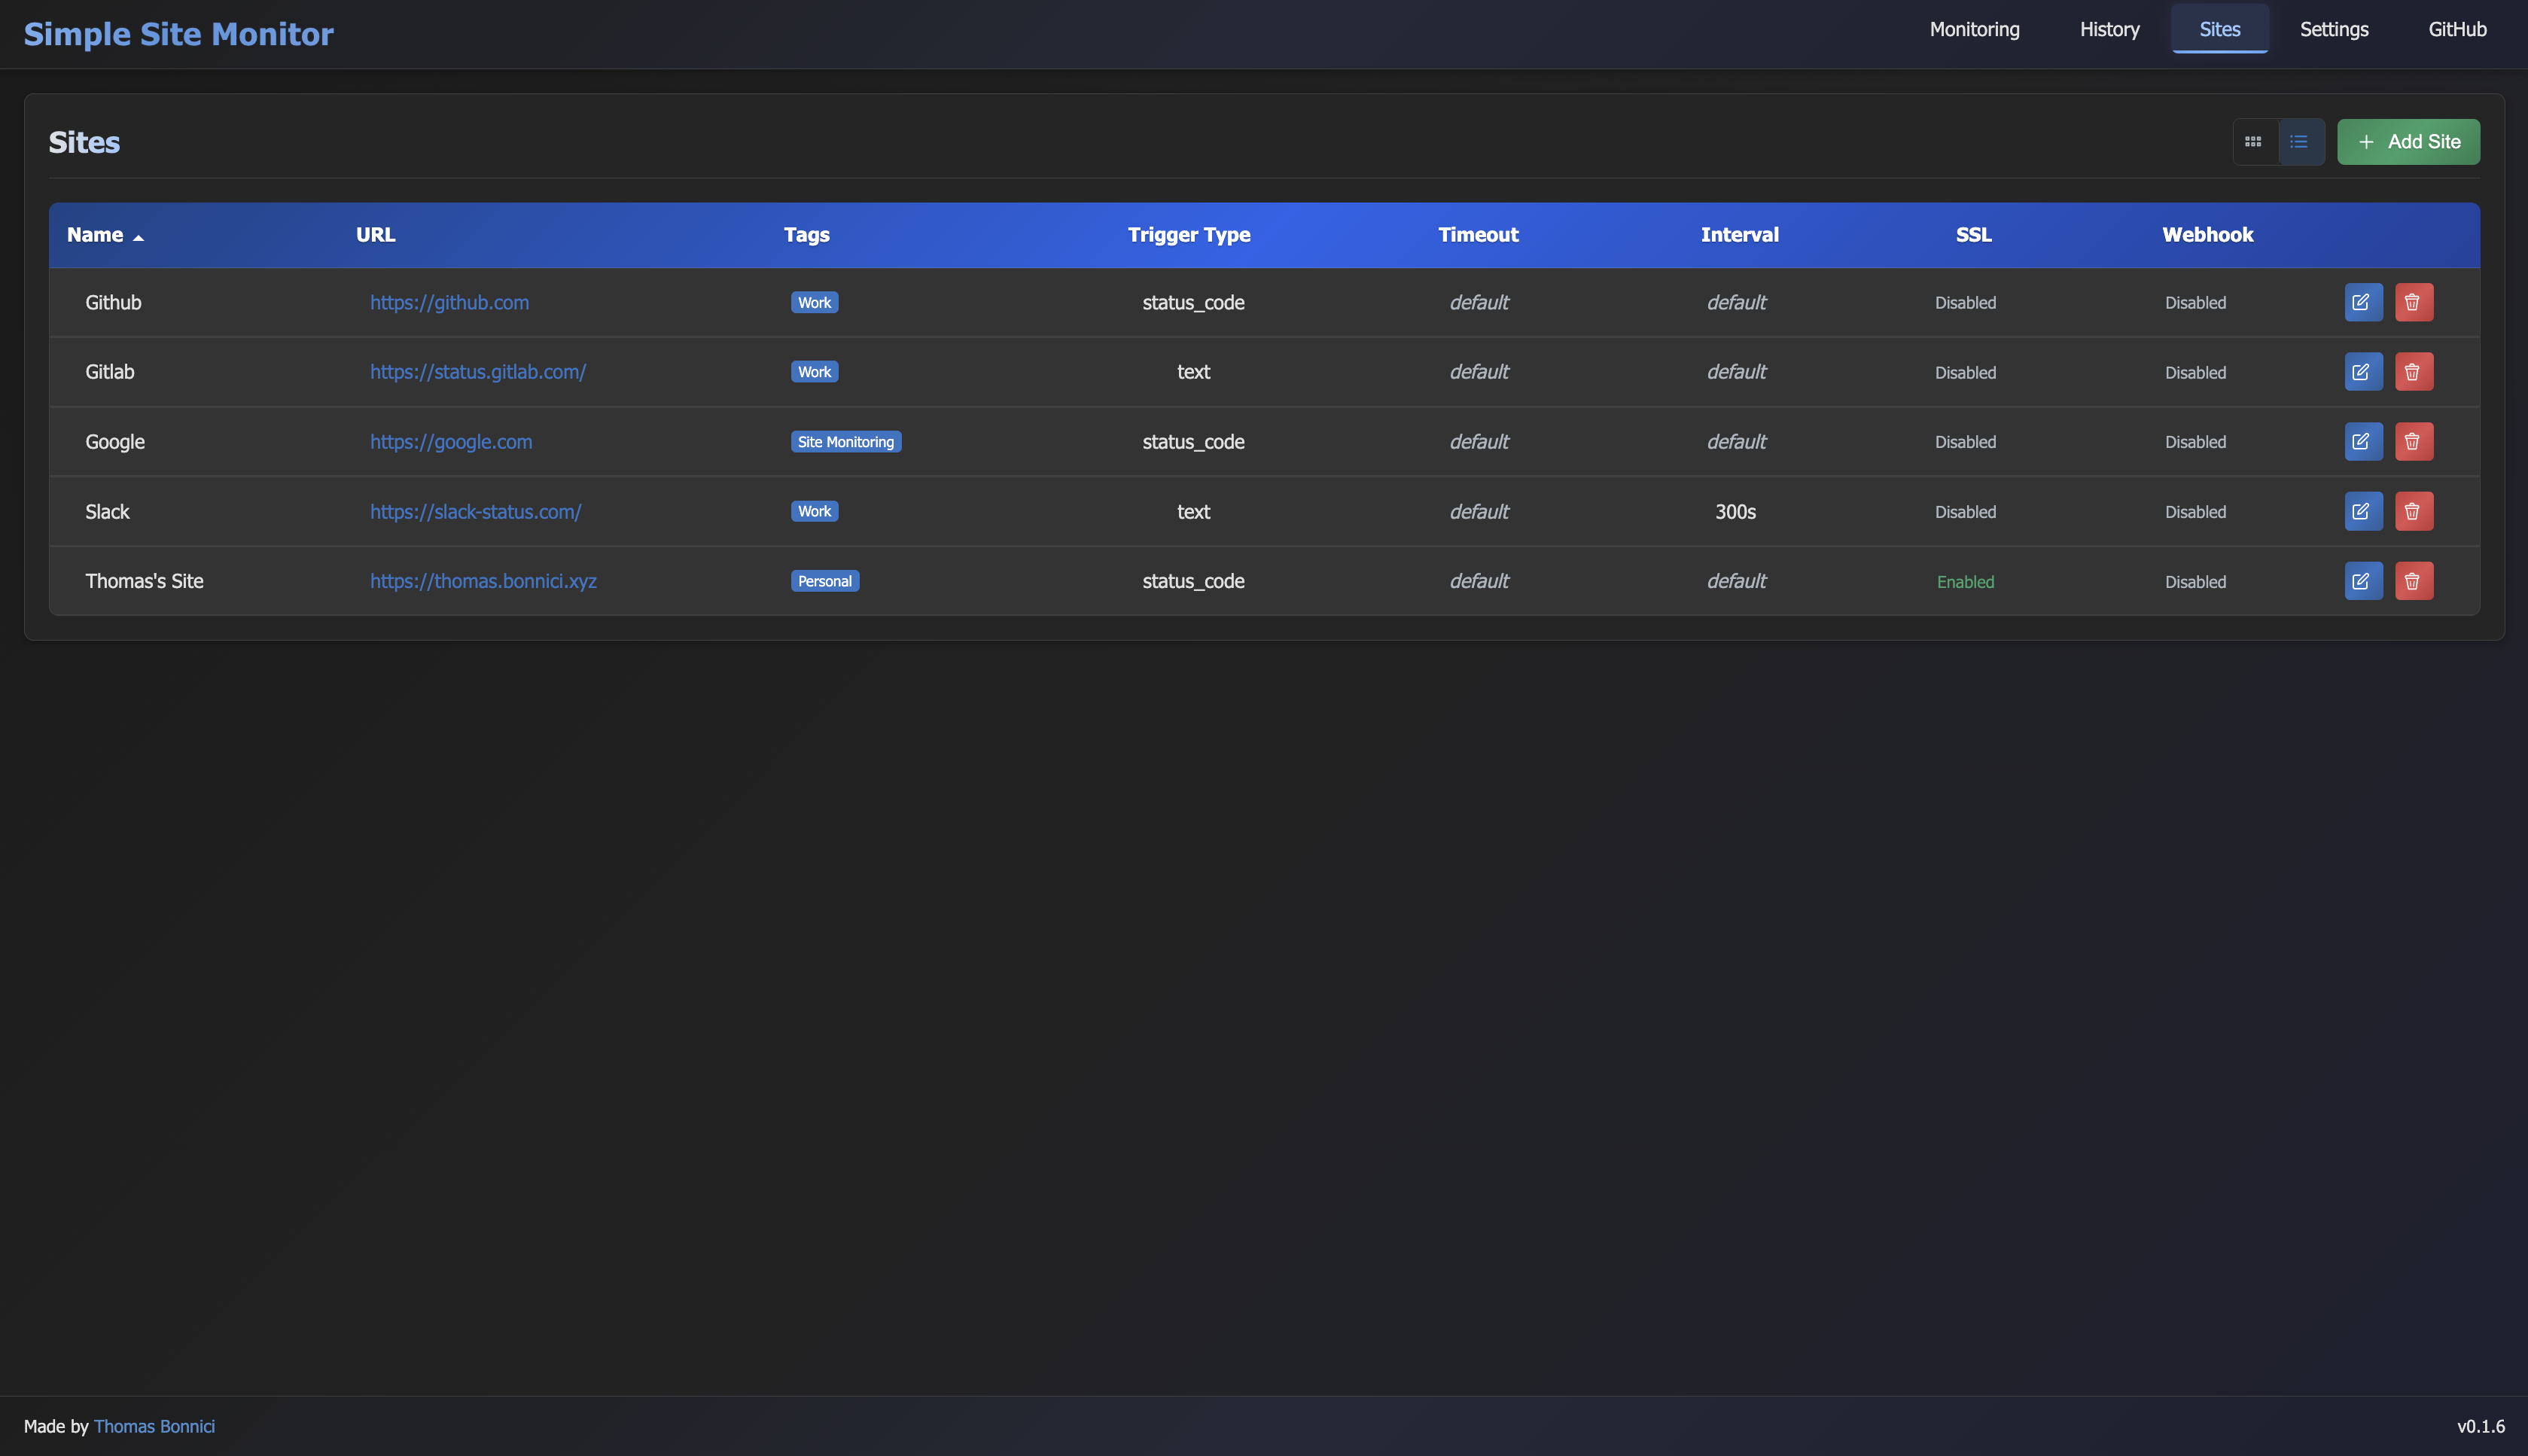Delete the Google site entry
This screenshot has width=2528, height=1456.
coord(2413,441)
